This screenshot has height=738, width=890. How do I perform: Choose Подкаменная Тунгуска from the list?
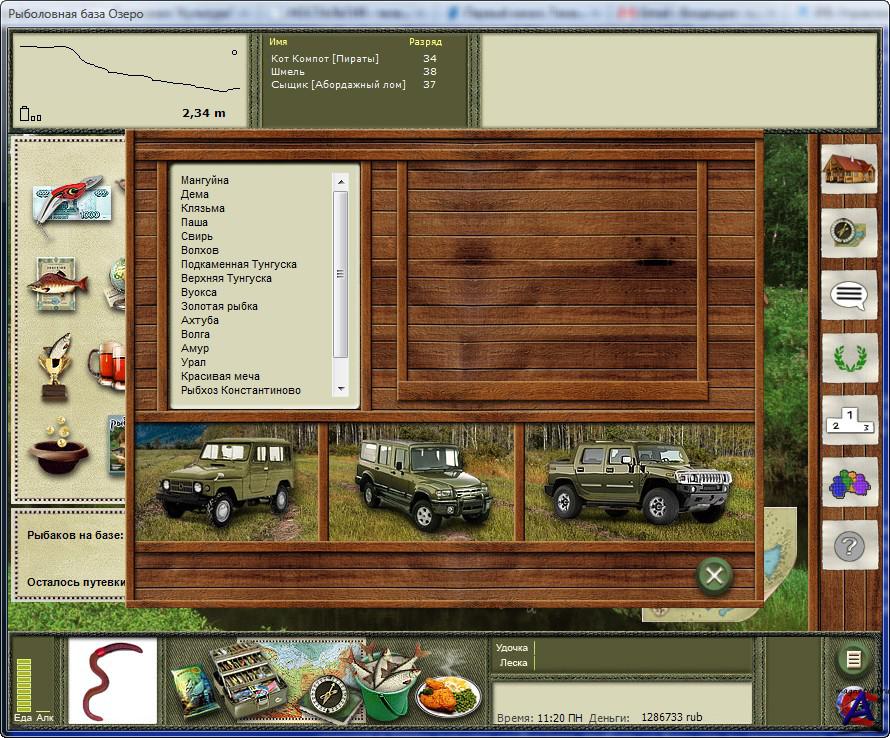click(238, 265)
